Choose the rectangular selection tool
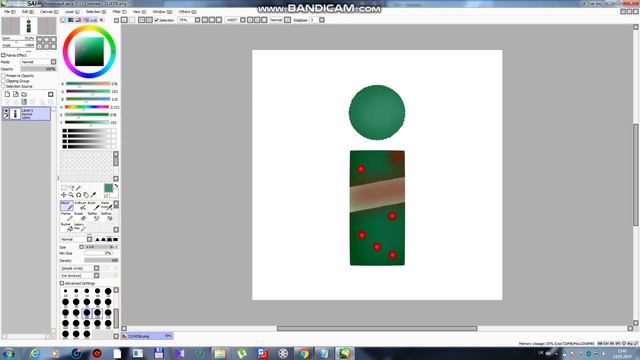The width and height of the screenshot is (640, 360). [x=64, y=188]
